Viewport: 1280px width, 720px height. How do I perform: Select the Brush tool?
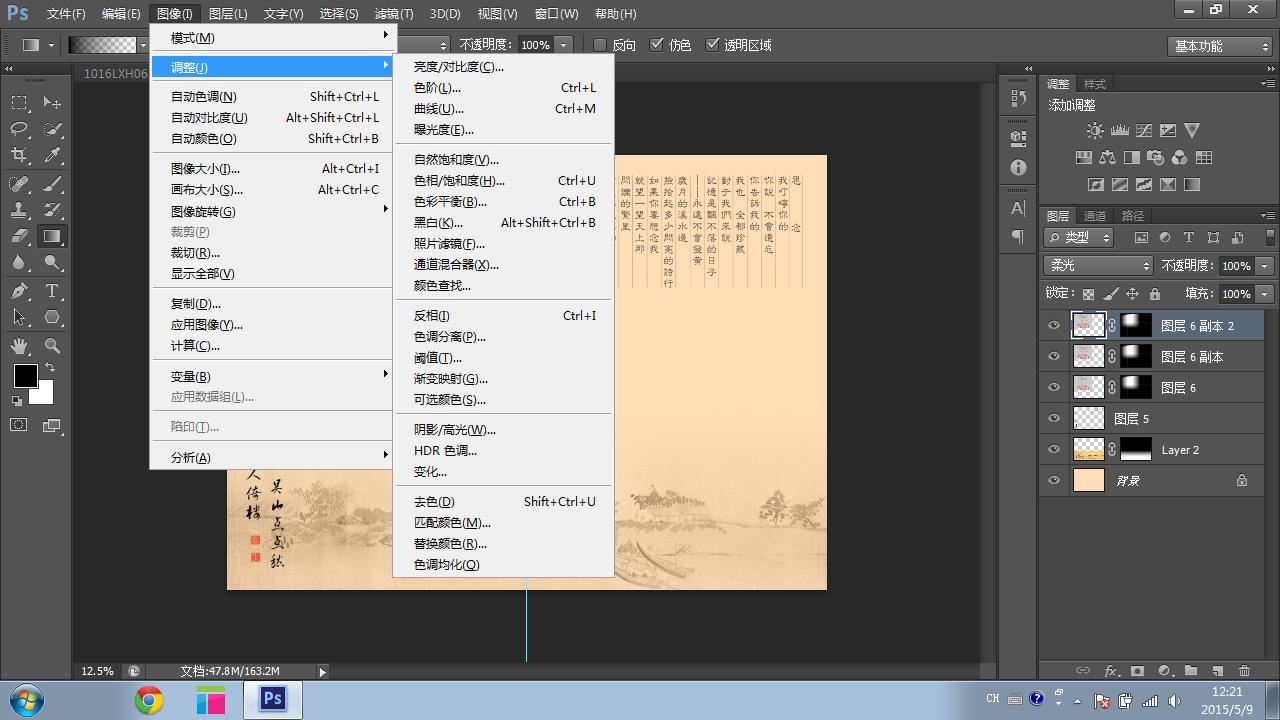(52, 183)
